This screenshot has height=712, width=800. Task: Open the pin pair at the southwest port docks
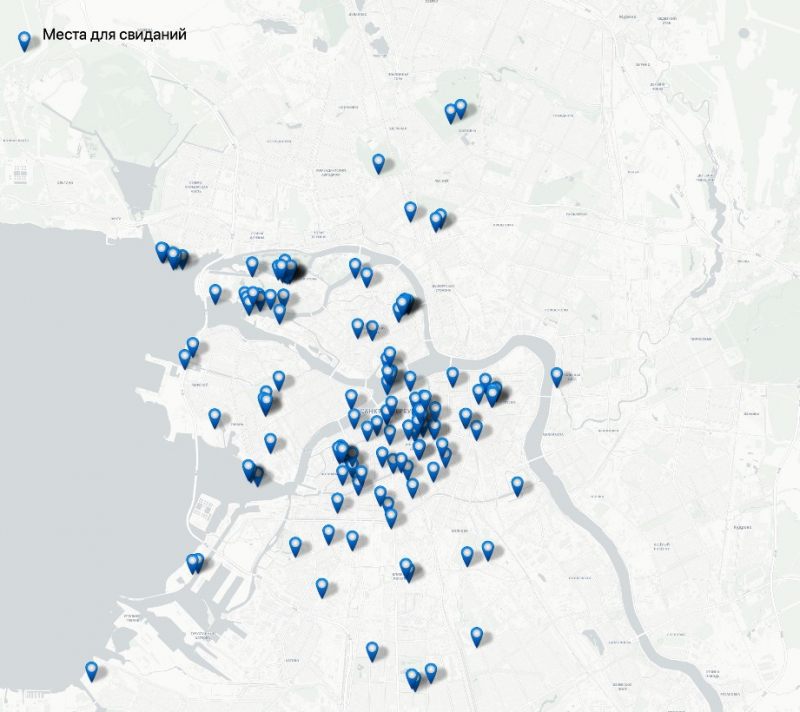(x=195, y=564)
